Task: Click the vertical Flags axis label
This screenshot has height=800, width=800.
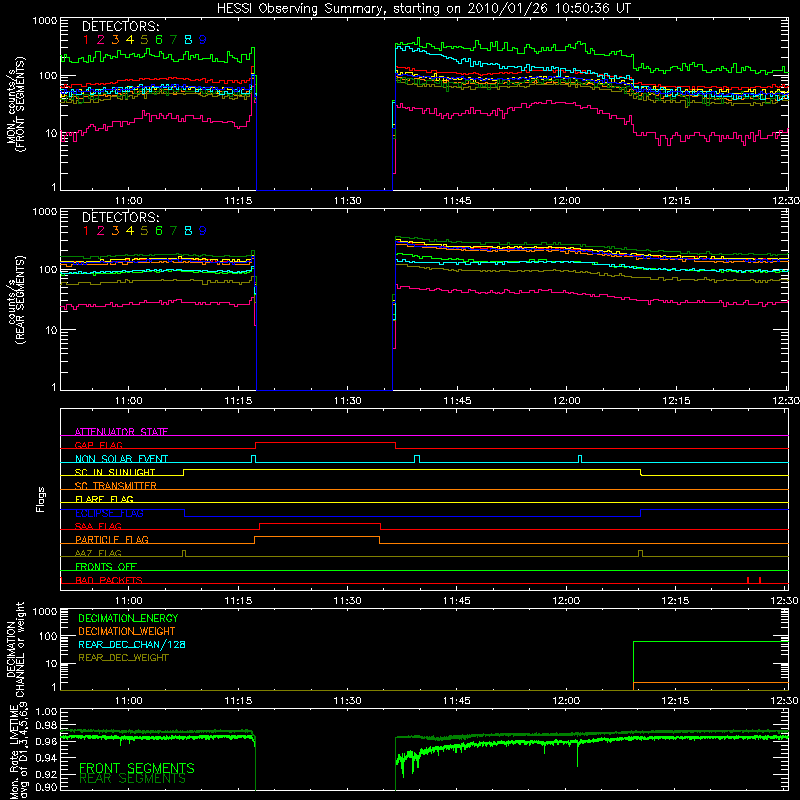Action: [41, 499]
